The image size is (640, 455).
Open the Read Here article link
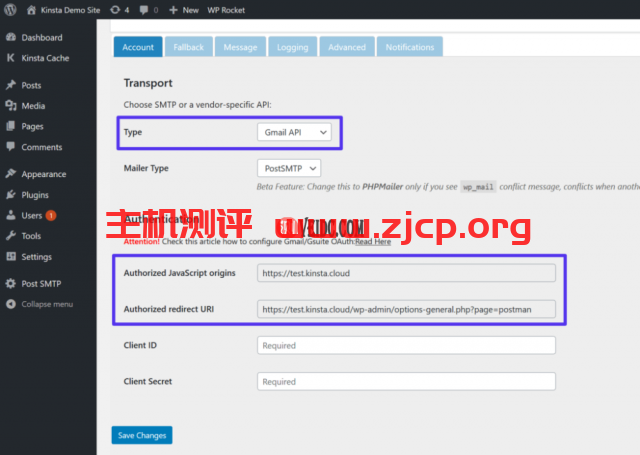[373, 242]
